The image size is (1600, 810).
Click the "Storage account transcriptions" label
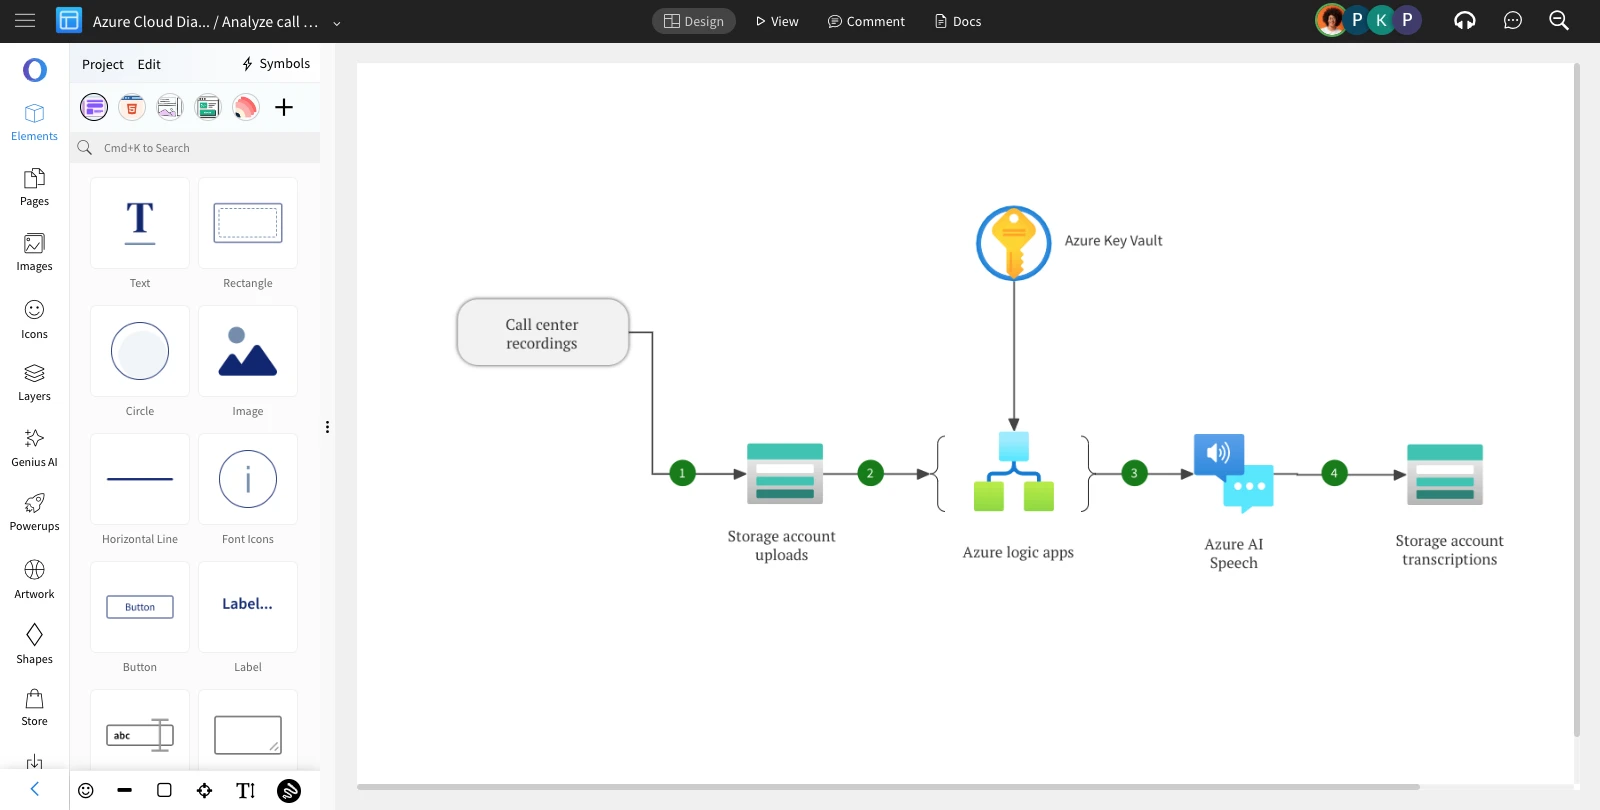[x=1450, y=550]
